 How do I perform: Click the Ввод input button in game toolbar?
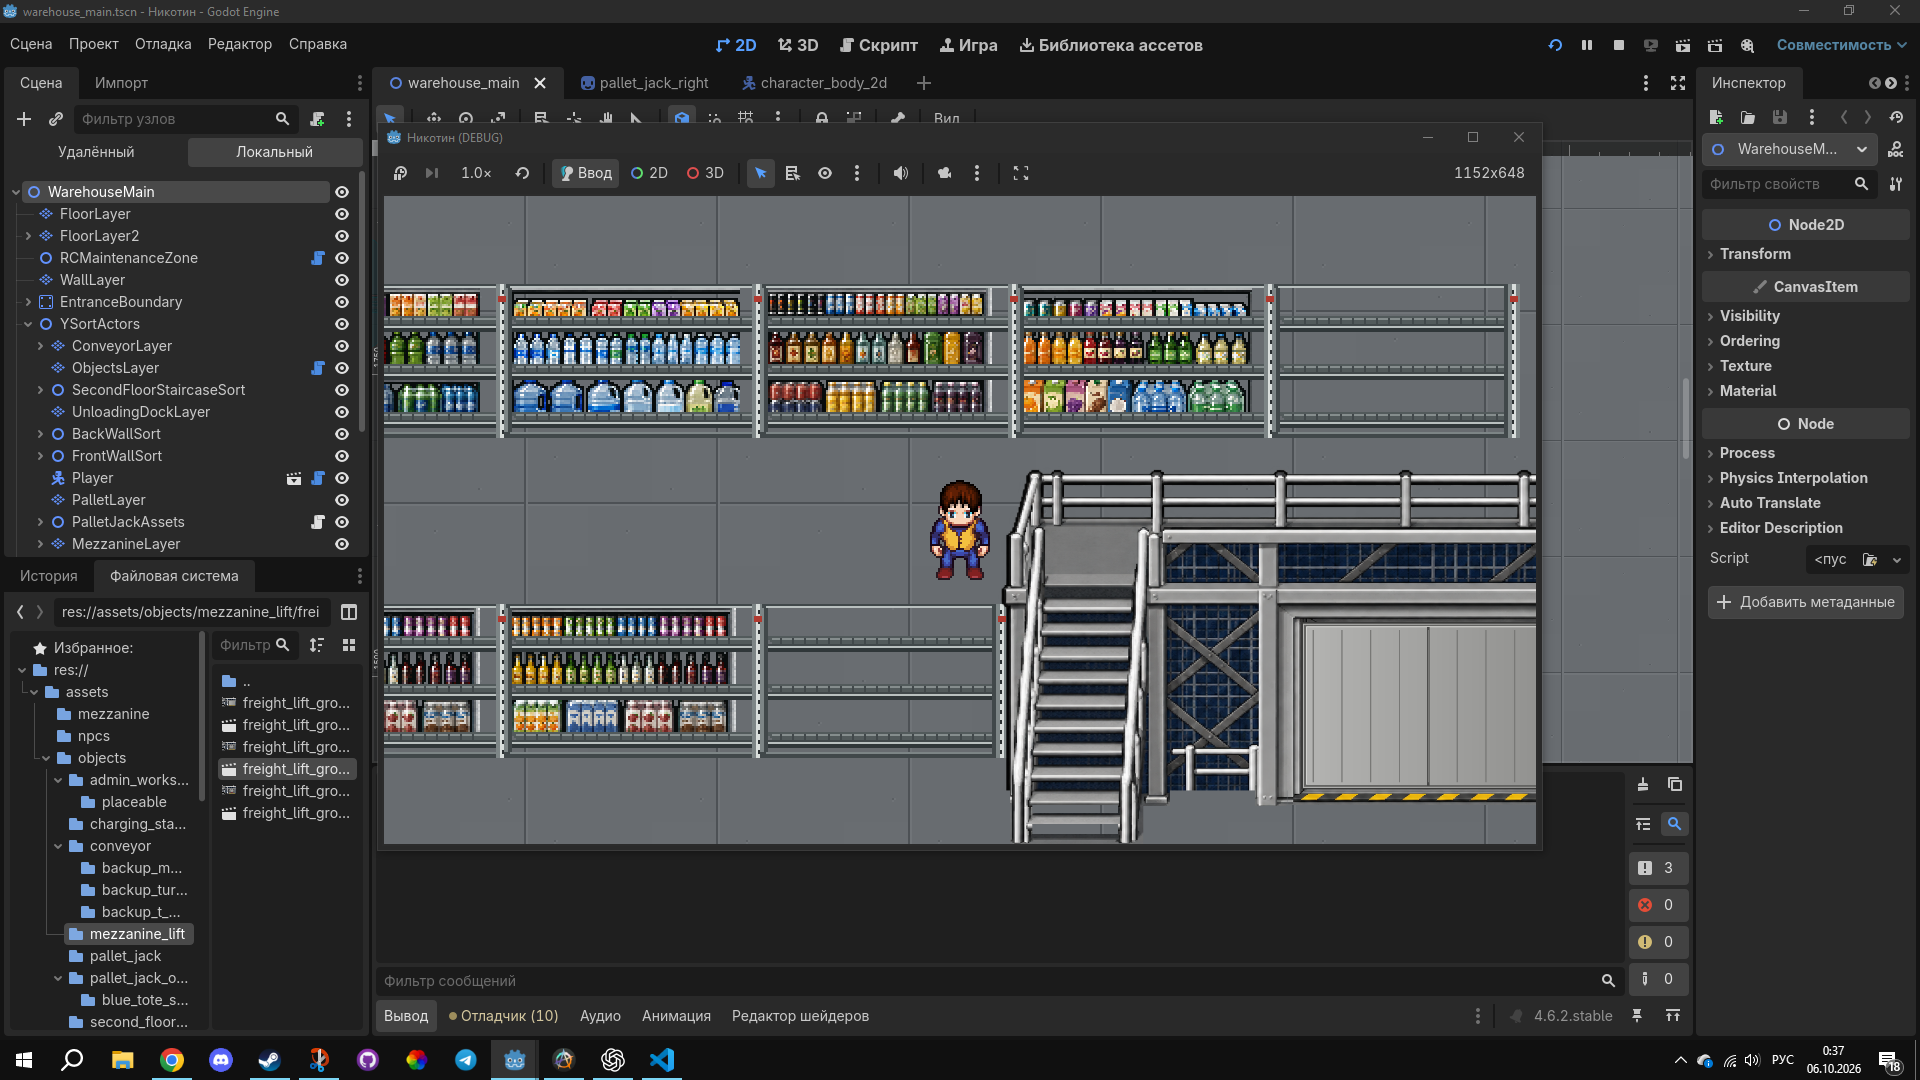coord(585,173)
